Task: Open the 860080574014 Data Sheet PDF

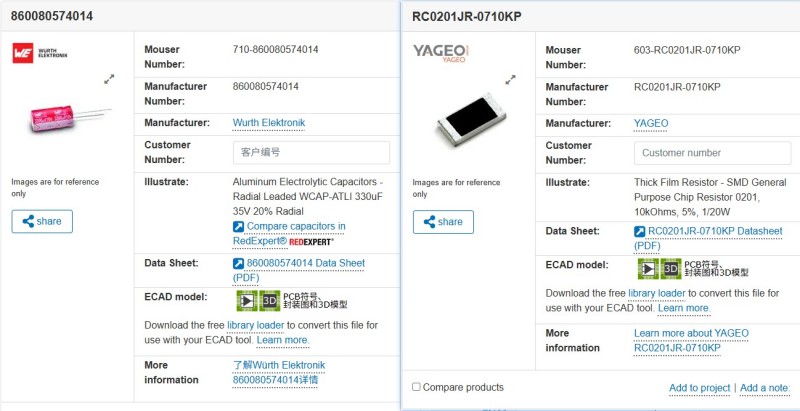Action: tap(298, 269)
